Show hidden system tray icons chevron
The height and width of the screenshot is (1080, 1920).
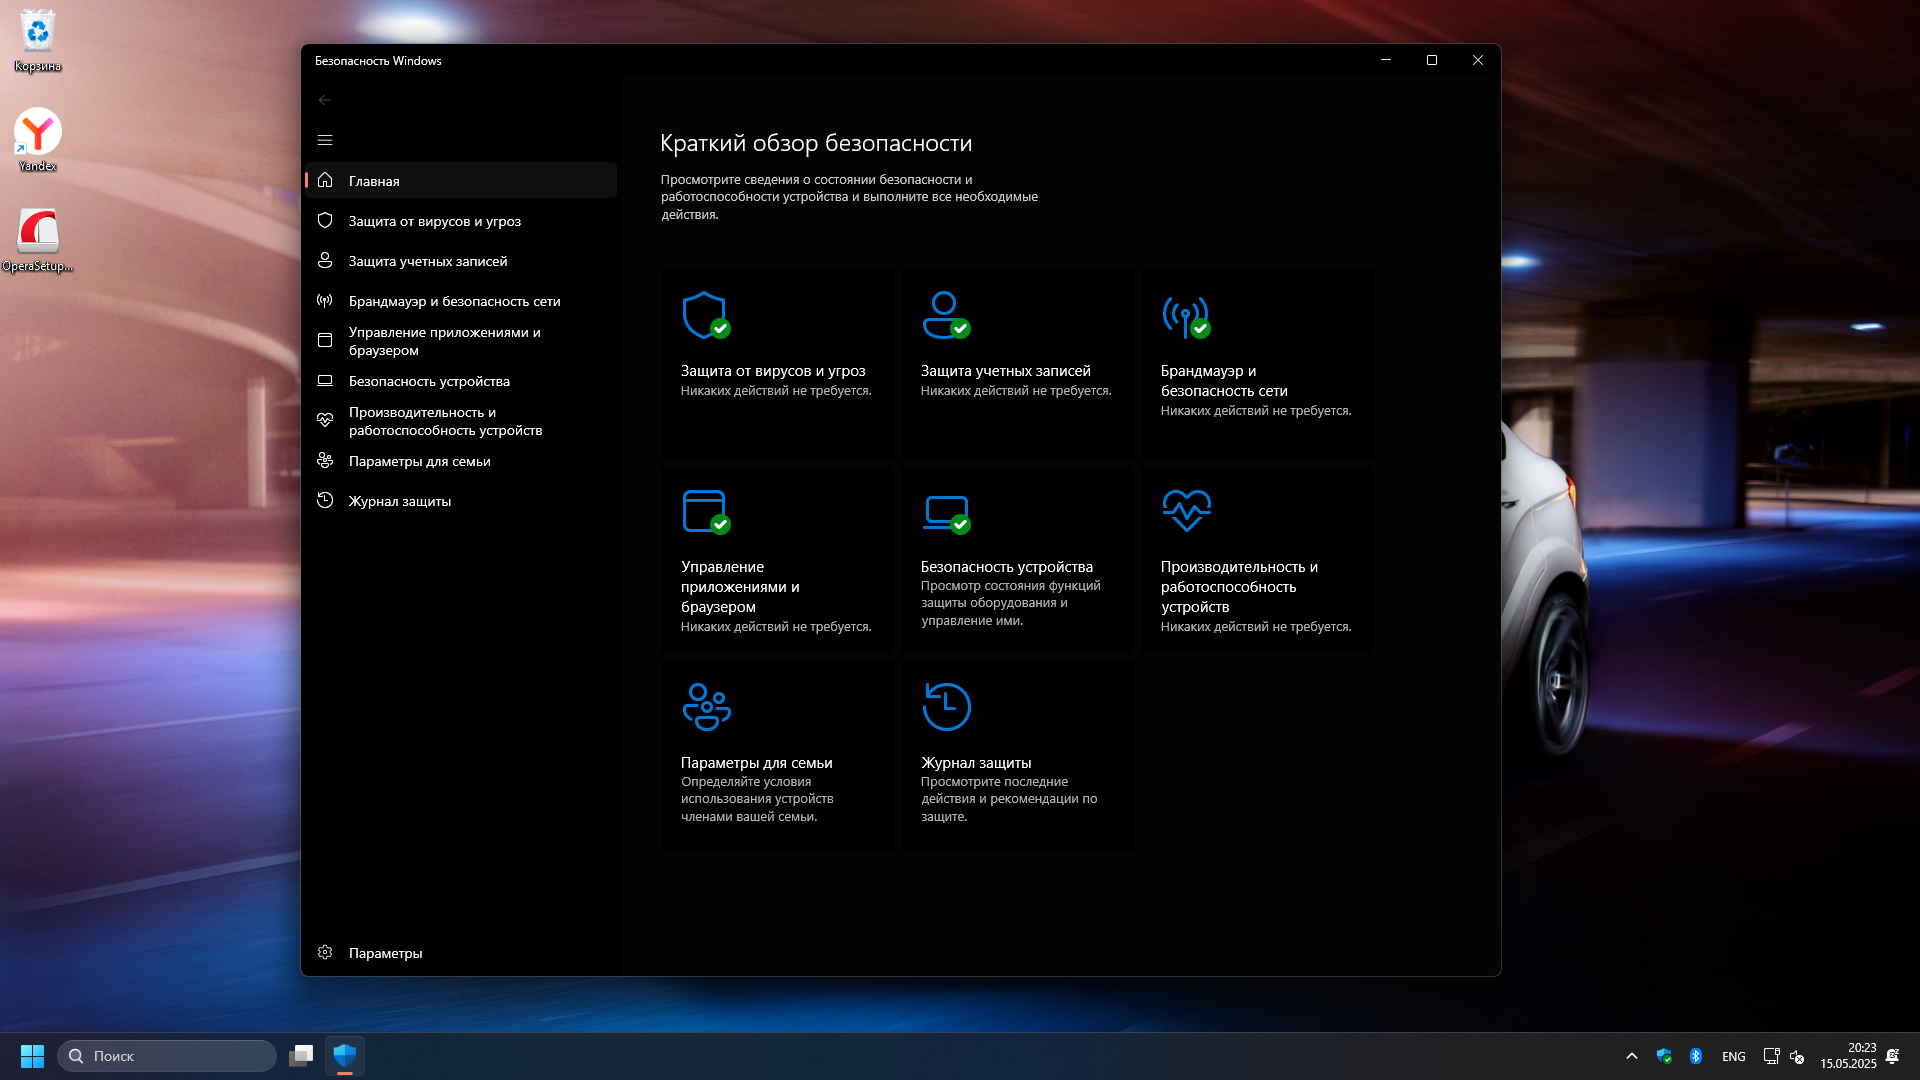[x=1631, y=1056]
